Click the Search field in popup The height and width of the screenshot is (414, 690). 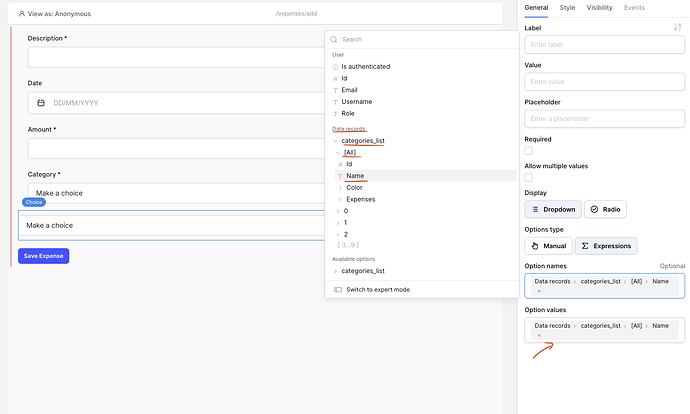[422, 39]
